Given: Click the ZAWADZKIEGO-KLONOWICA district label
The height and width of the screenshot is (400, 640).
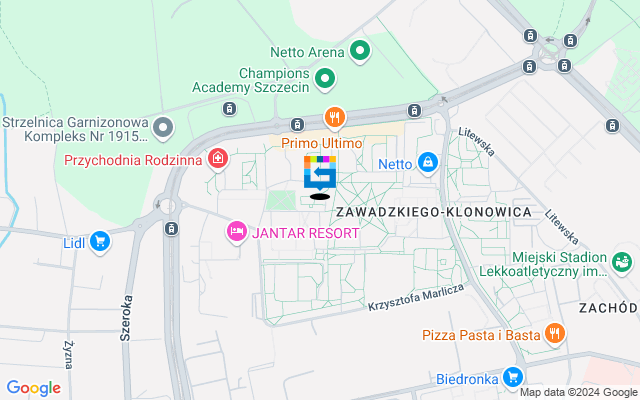Looking at the screenshot, I should 433,212.
